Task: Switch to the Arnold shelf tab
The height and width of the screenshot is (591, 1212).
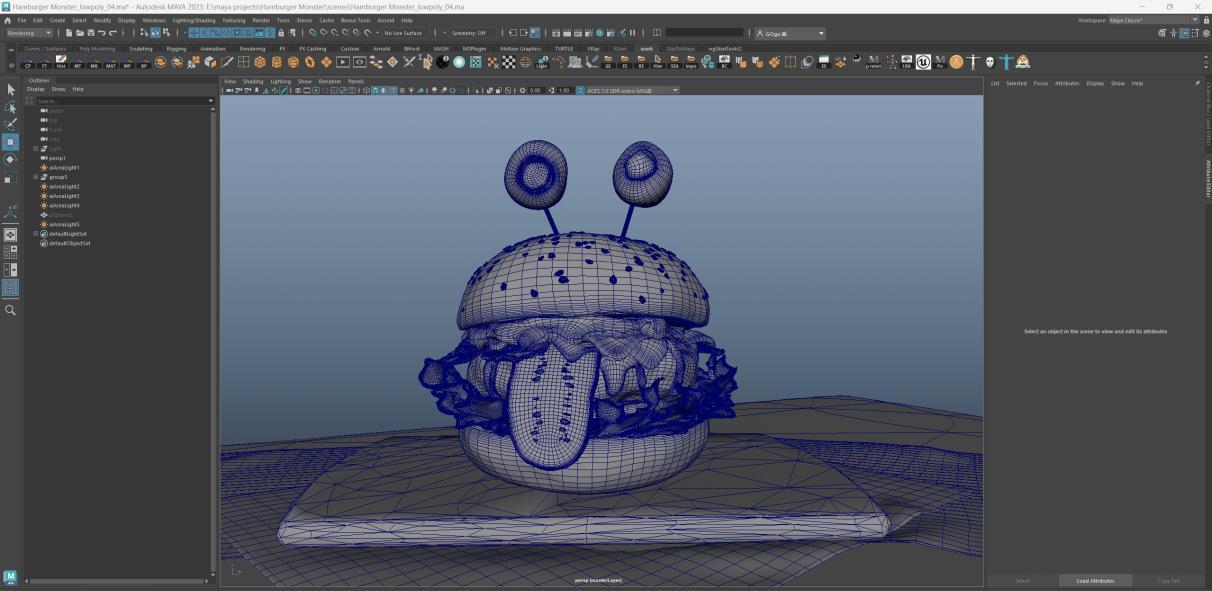Action: pyautogui.click(x=382, y=48)
